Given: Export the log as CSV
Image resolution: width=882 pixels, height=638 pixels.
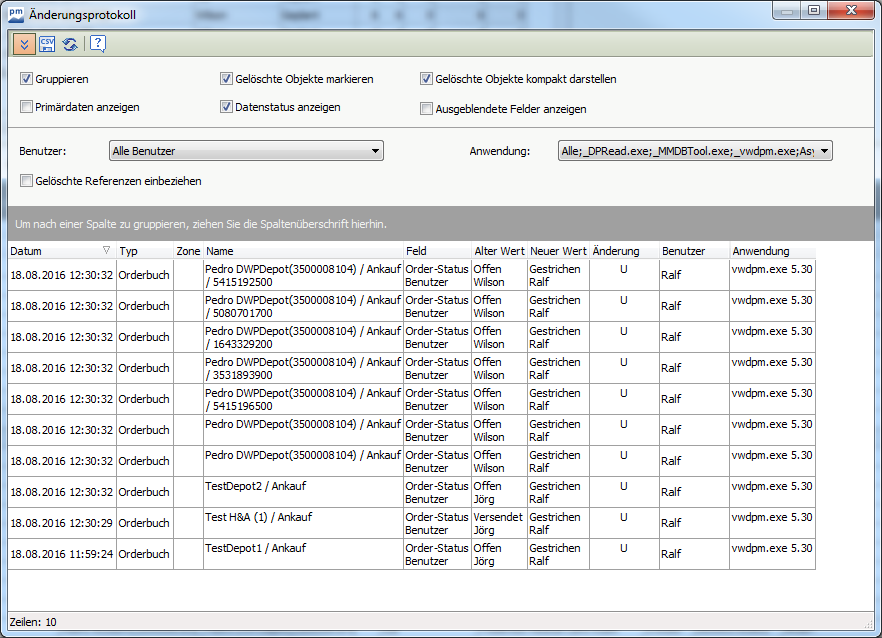Looking at the screenshot, I should pos(47,44).
